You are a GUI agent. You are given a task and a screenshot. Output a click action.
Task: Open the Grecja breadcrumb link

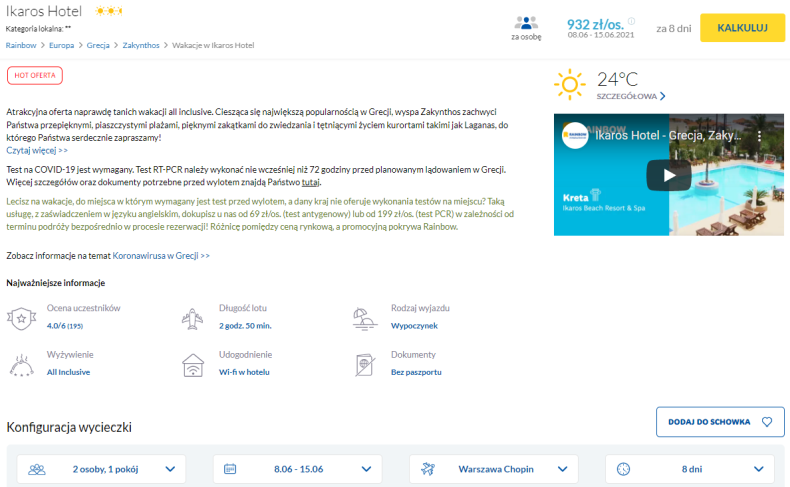pyautogui.click(x=98, y=45)
